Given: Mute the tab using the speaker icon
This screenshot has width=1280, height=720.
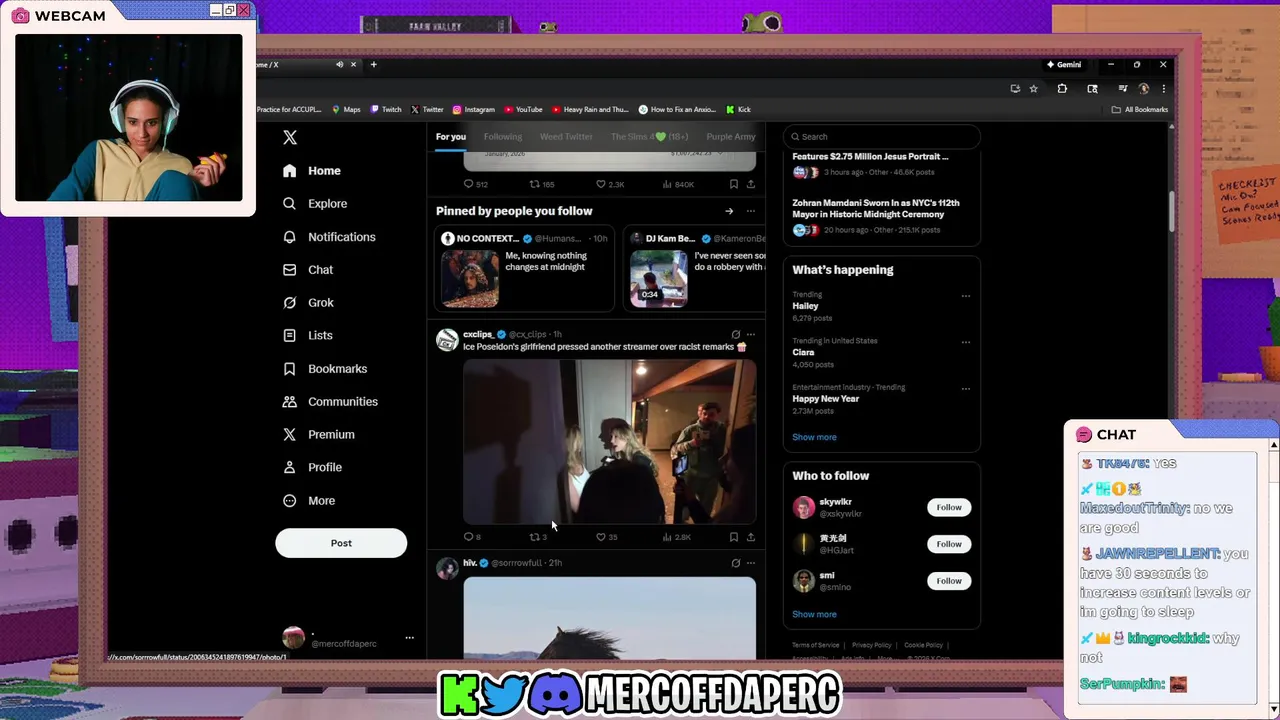Looking at the screenshot, I should tap(339, 65).
